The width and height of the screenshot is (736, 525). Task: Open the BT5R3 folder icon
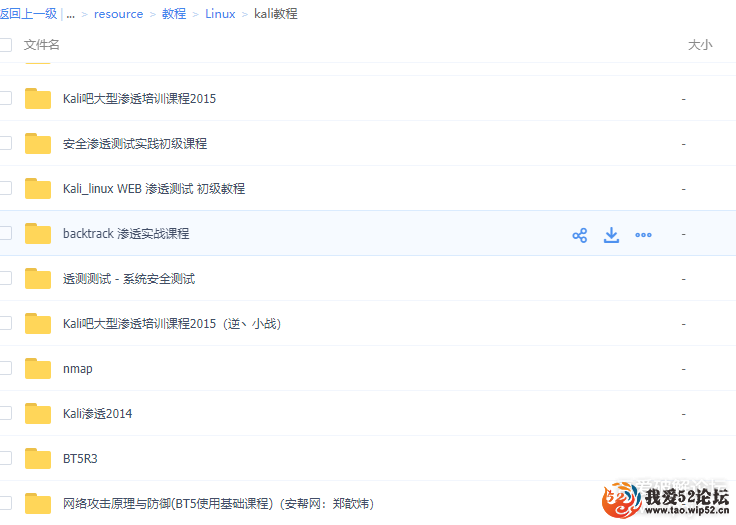click(x=38, y=458)
